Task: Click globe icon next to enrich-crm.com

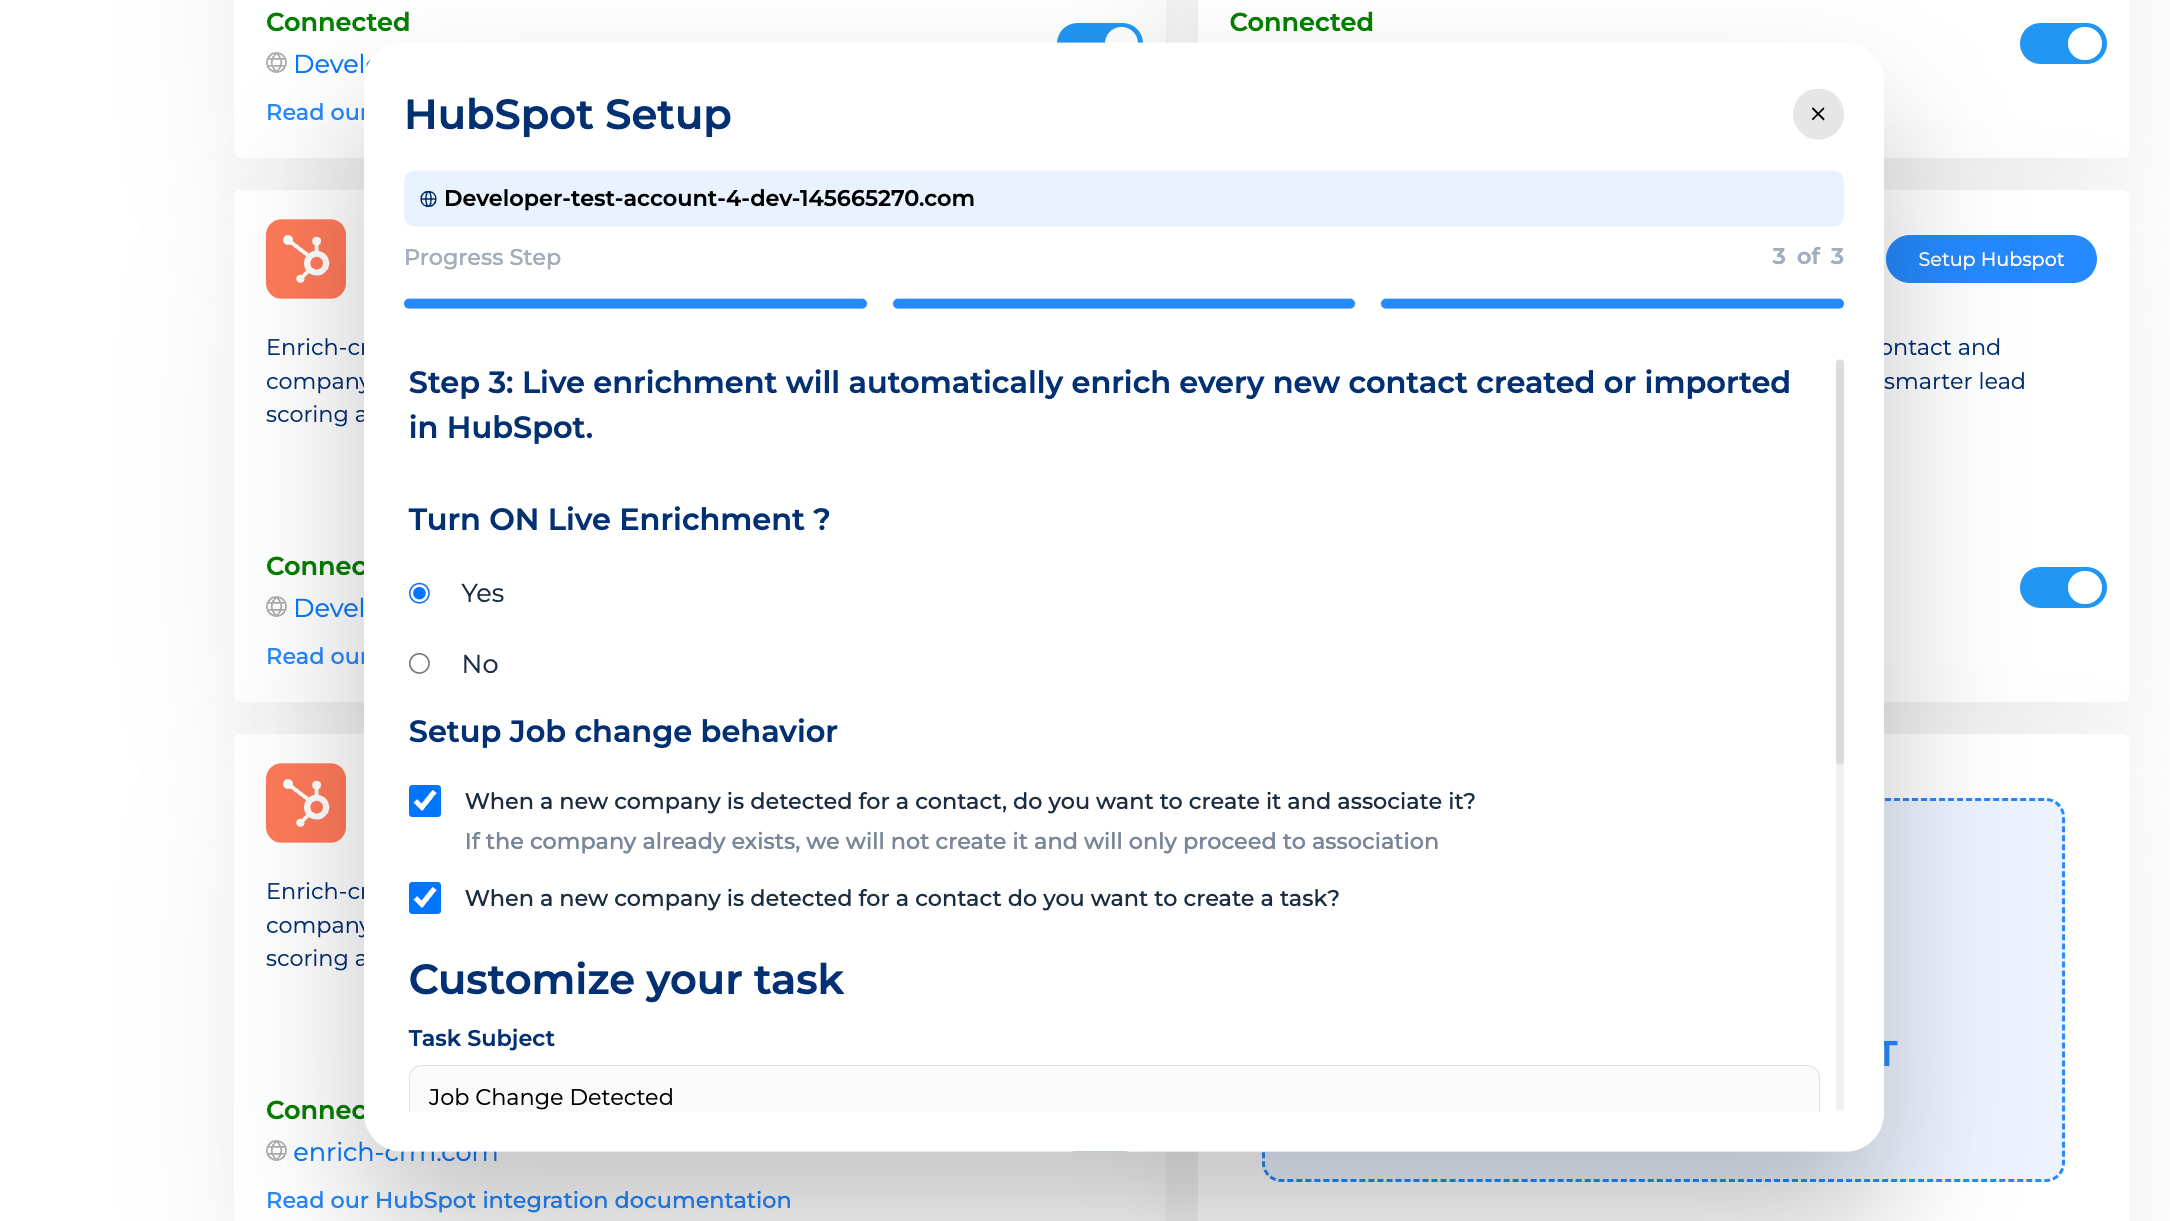Action: pos(277,1151)
